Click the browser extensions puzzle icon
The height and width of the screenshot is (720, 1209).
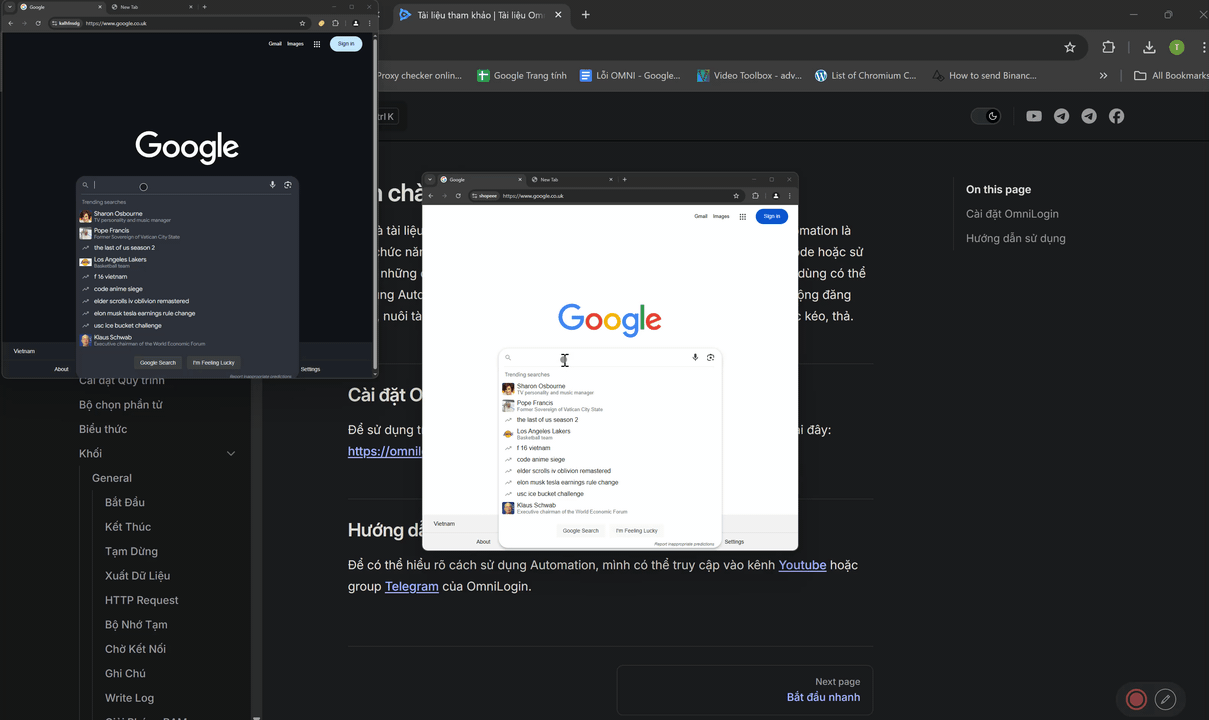pos(1108,47)
